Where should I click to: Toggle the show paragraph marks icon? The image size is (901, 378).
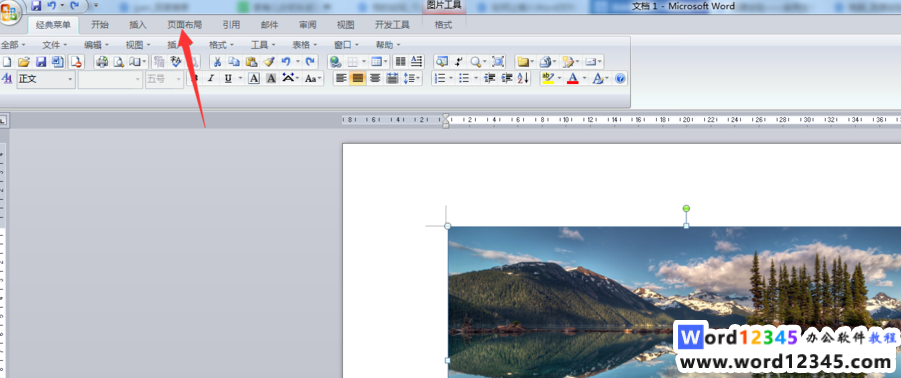(459, 61)
